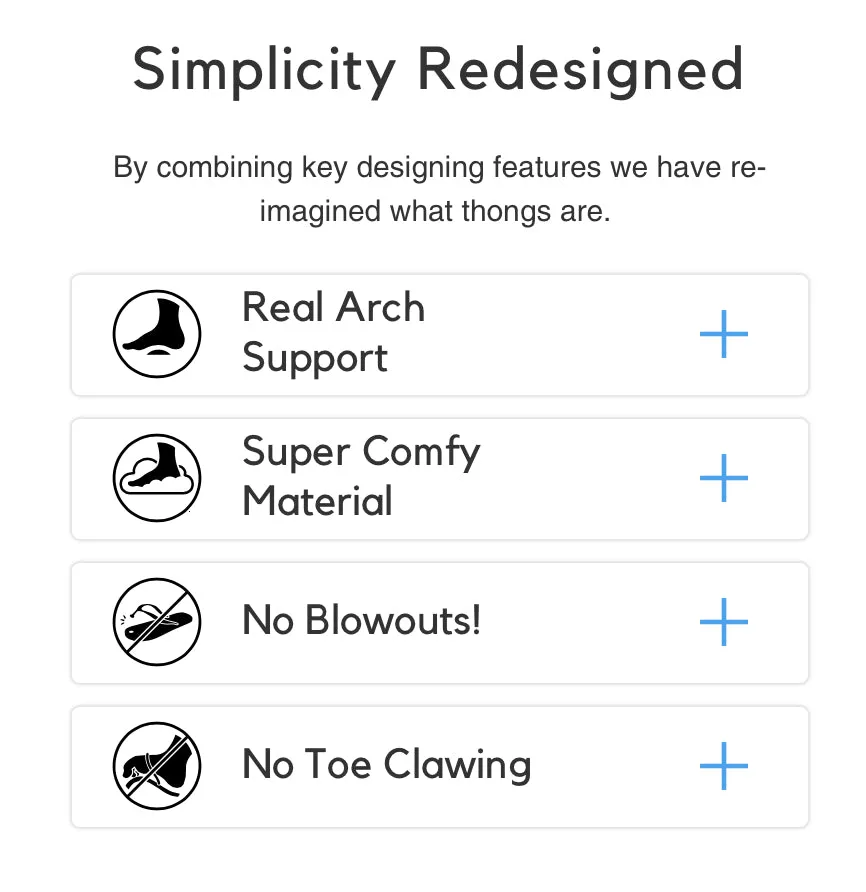Click the word Redesigned in the title

(x=580, y=71)
